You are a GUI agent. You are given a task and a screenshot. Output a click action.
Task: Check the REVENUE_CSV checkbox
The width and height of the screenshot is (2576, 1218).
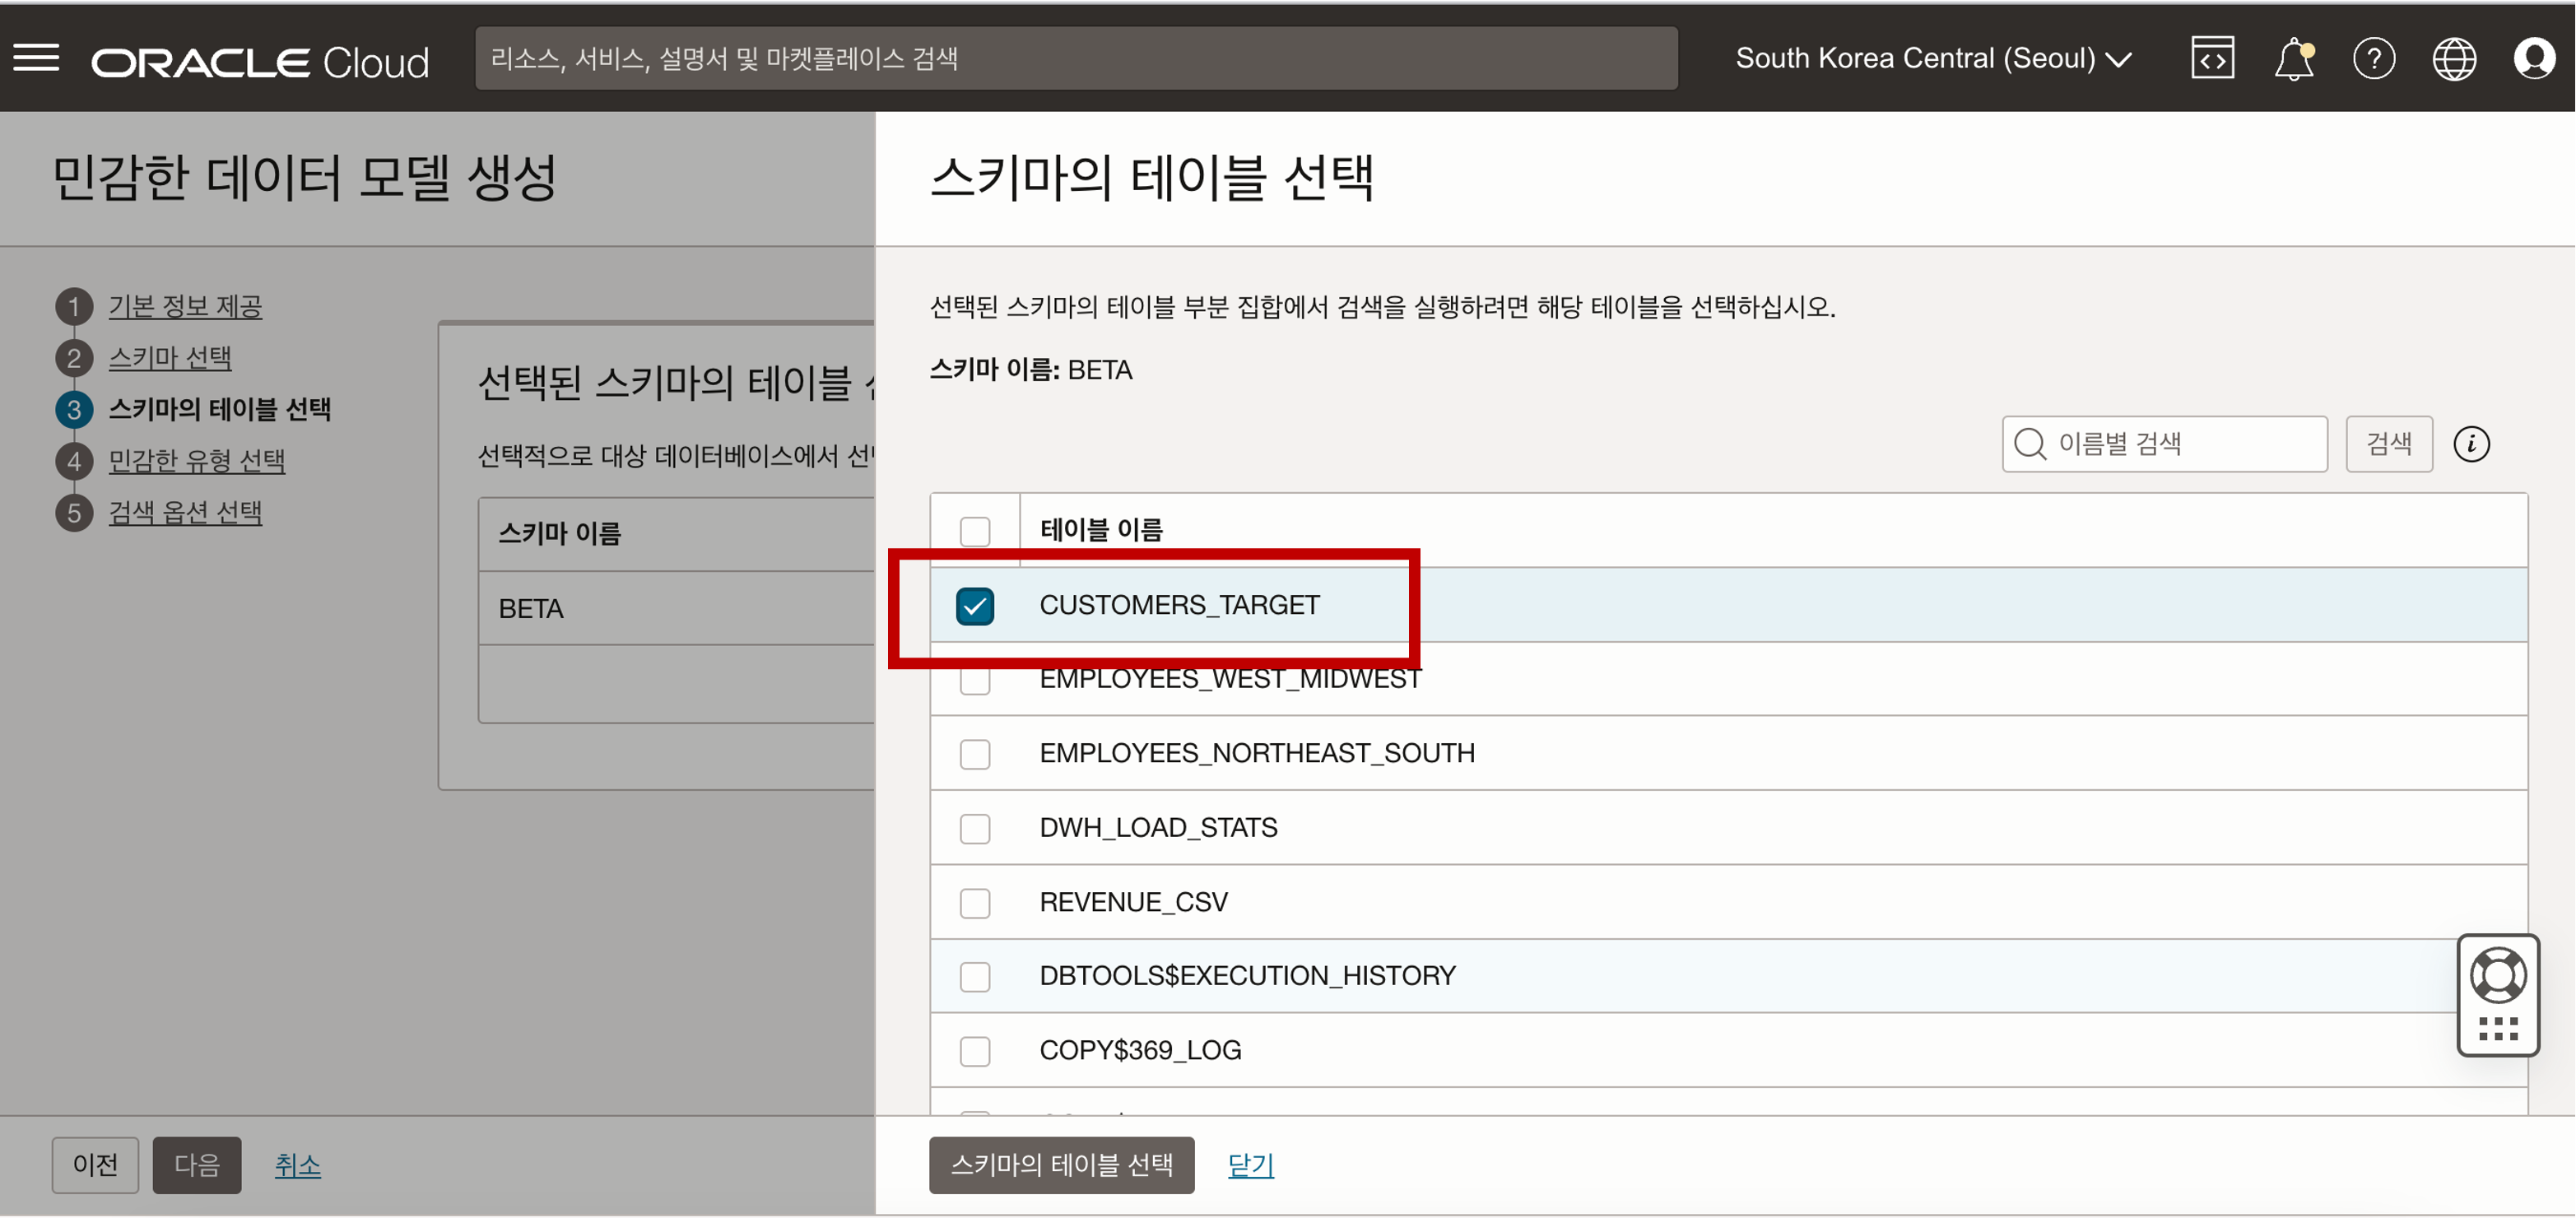click(x=975, y=903)
